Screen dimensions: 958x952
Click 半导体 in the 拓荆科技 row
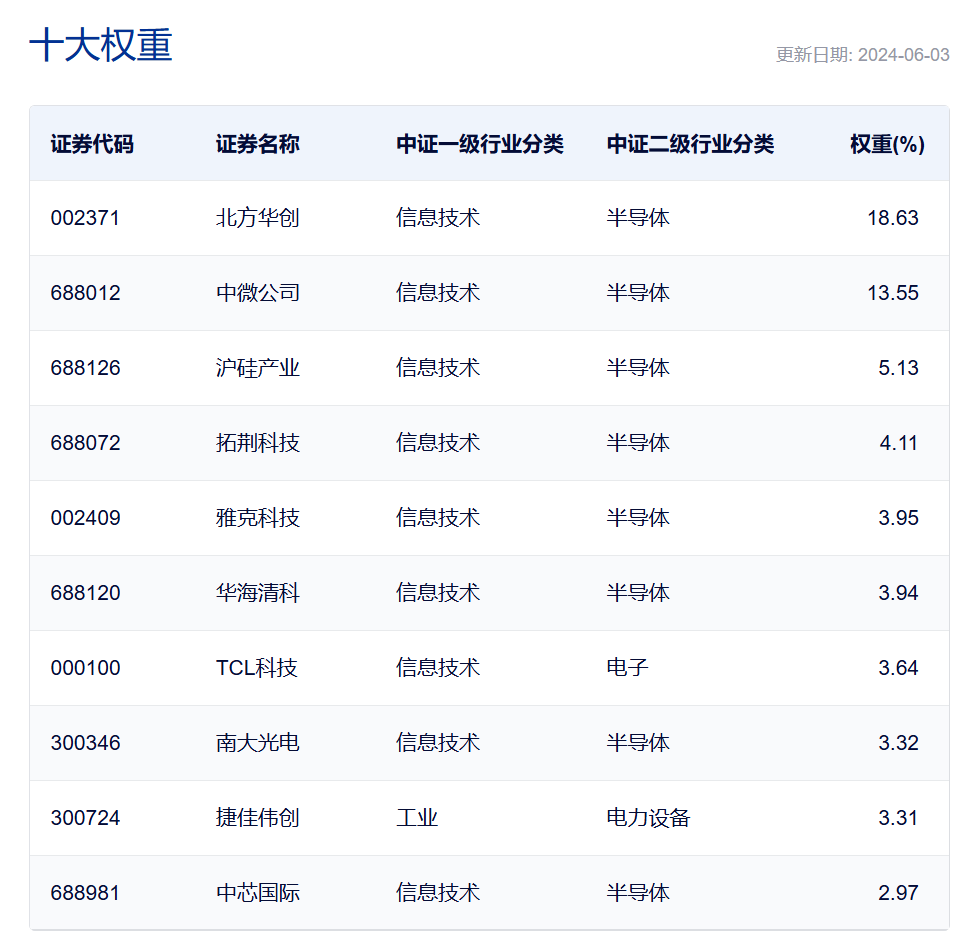click(x=637, y=443)
